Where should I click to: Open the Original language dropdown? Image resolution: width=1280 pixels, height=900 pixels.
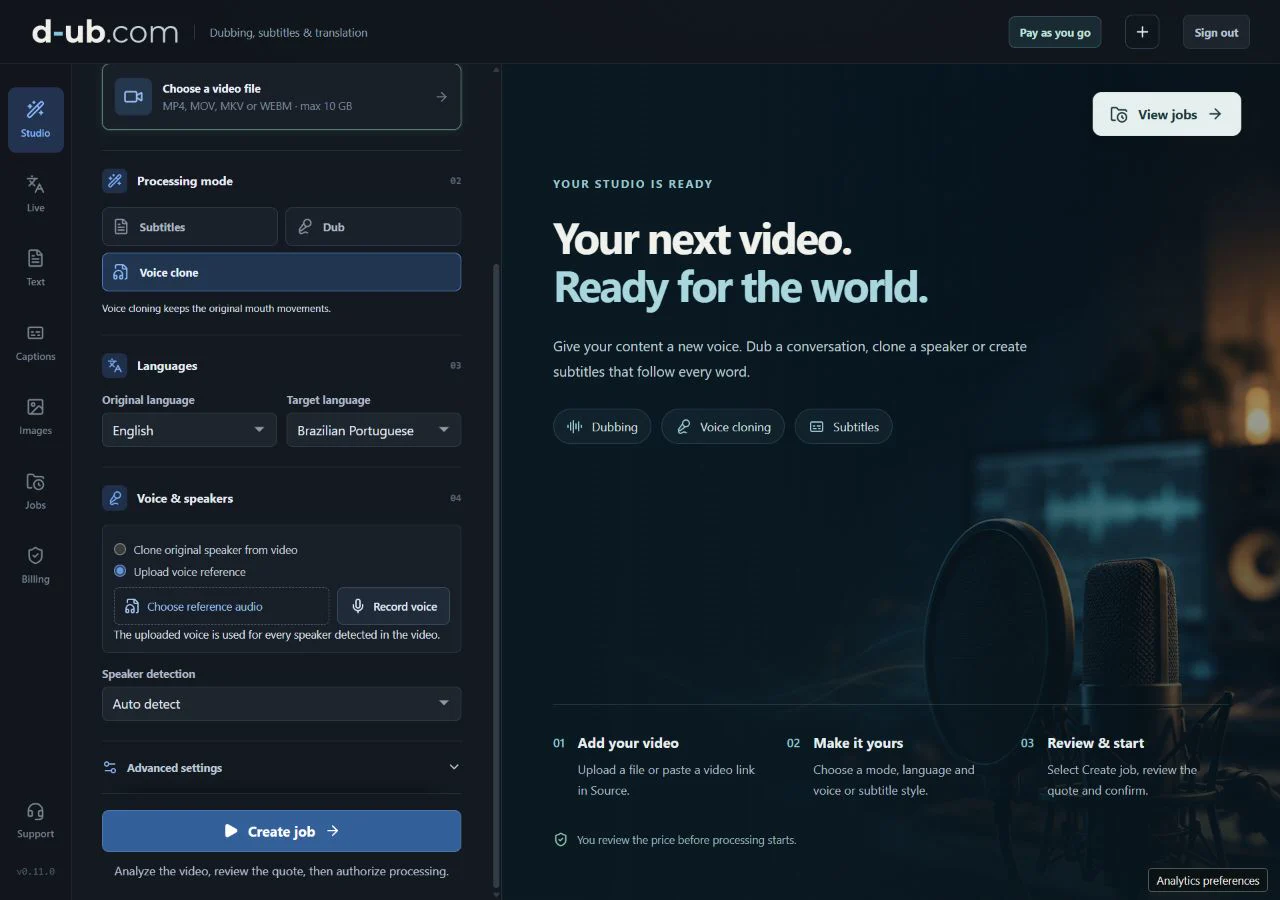pyautogui.click(x=189, y=430)
